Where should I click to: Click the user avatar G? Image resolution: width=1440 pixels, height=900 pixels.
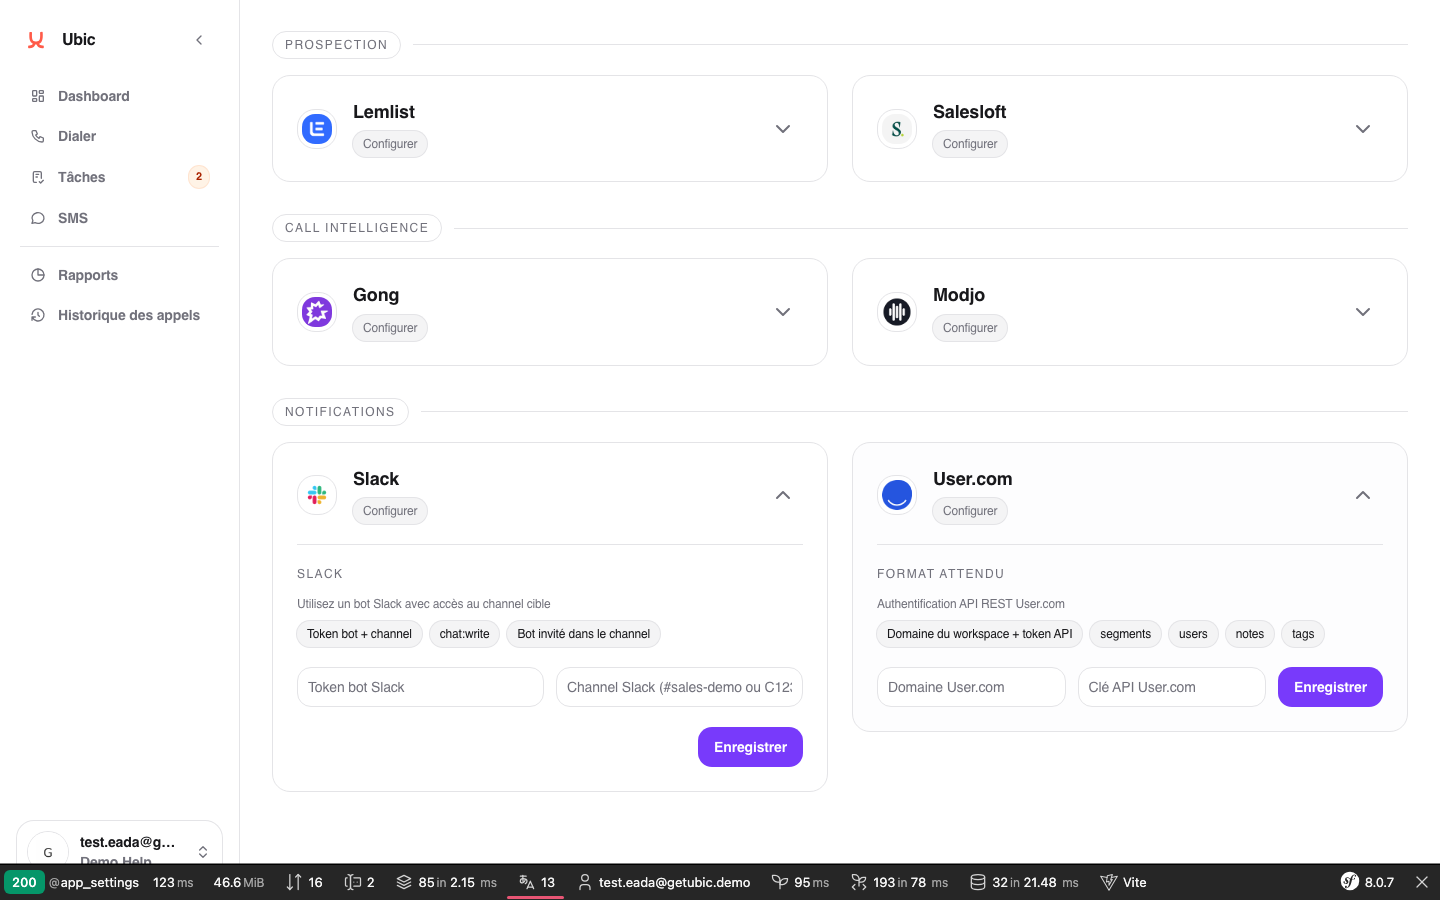[x=47, y=852]
